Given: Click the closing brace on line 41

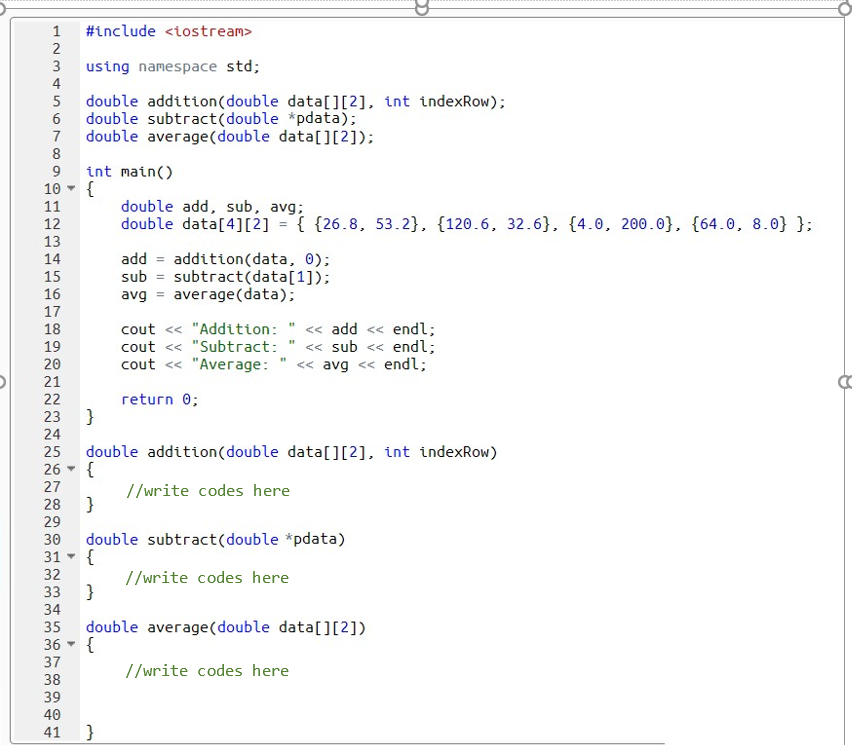Looking at the screenshot, I should point(90,732).
